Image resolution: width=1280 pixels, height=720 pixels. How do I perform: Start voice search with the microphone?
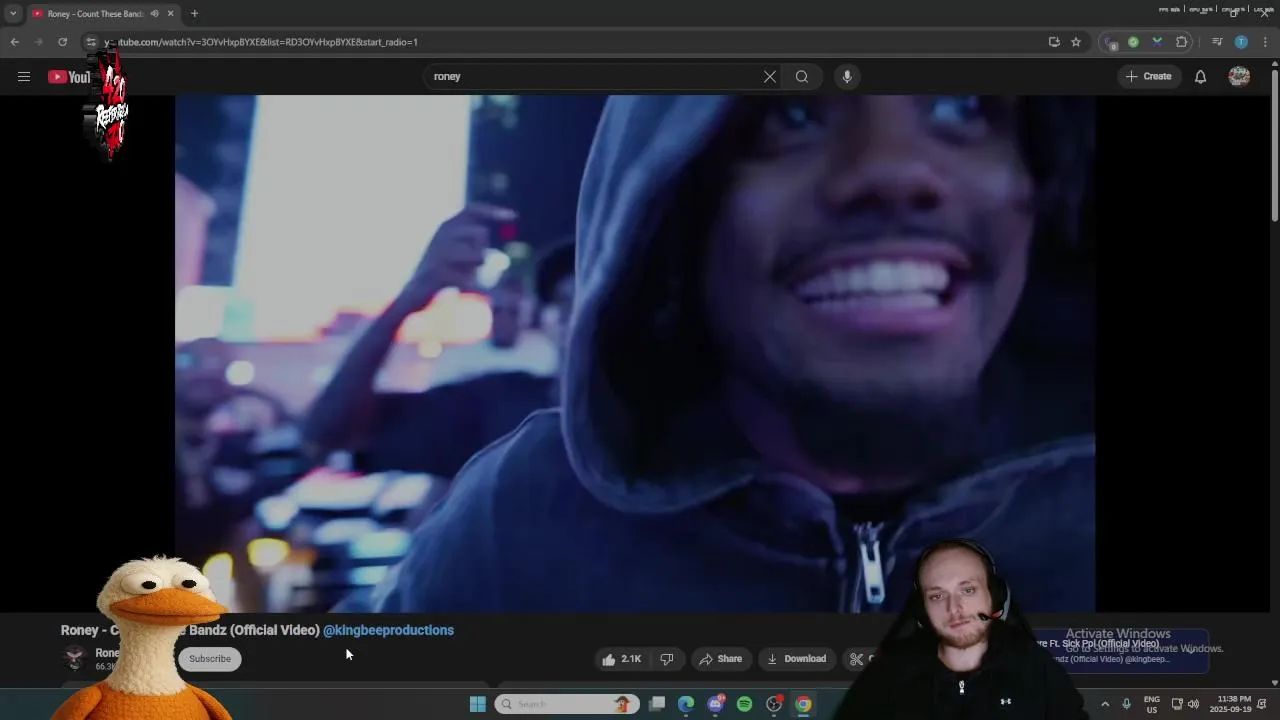click(847, 76)
